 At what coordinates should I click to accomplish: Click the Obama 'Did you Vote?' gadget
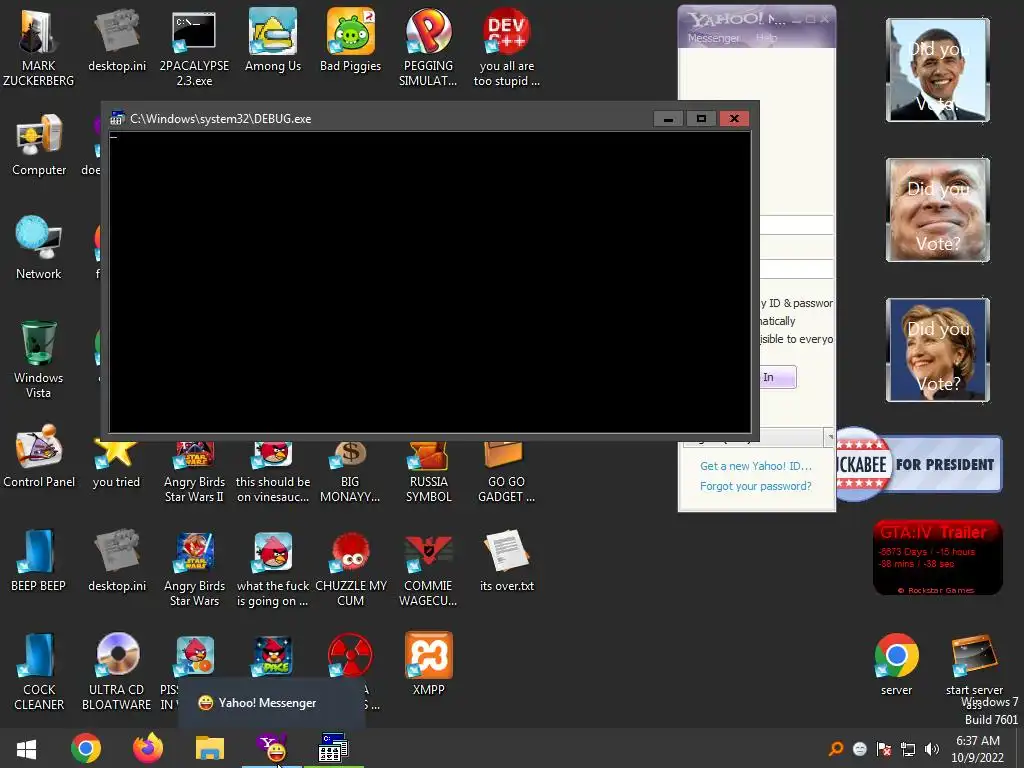coord(938,70)
